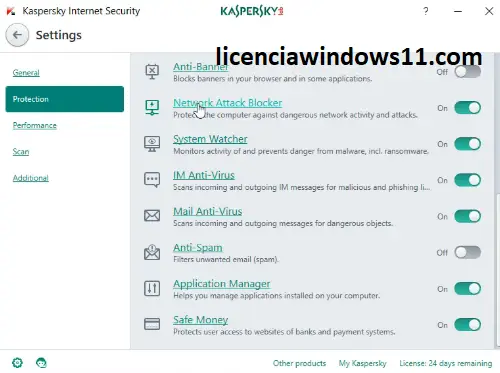Open the Safe Money settings link
The width and height of the screenshot is (500, 373).
tap(201, 320)
